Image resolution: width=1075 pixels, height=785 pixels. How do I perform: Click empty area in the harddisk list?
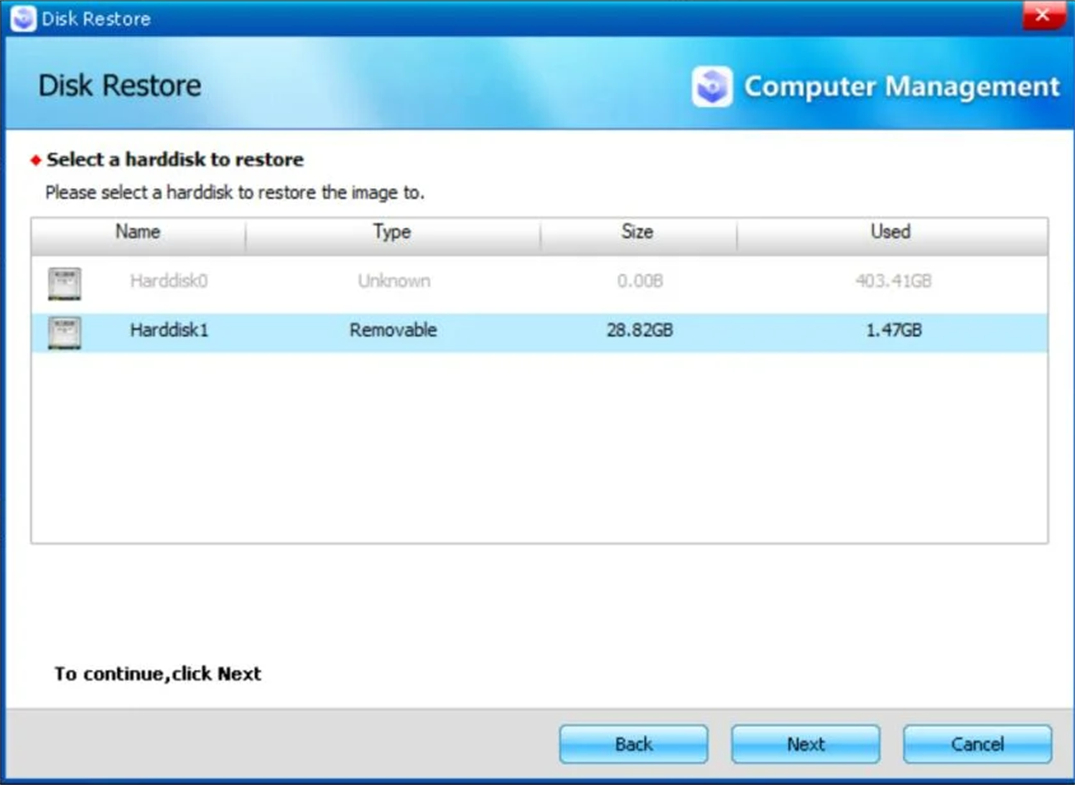click(540, 450)
